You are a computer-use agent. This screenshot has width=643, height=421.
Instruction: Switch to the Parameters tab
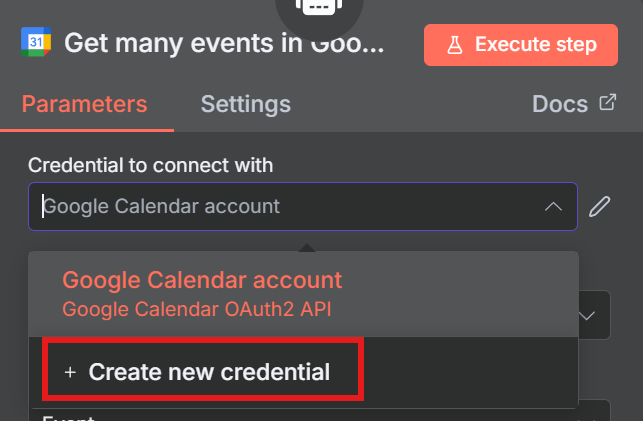[x=84, y=104]
